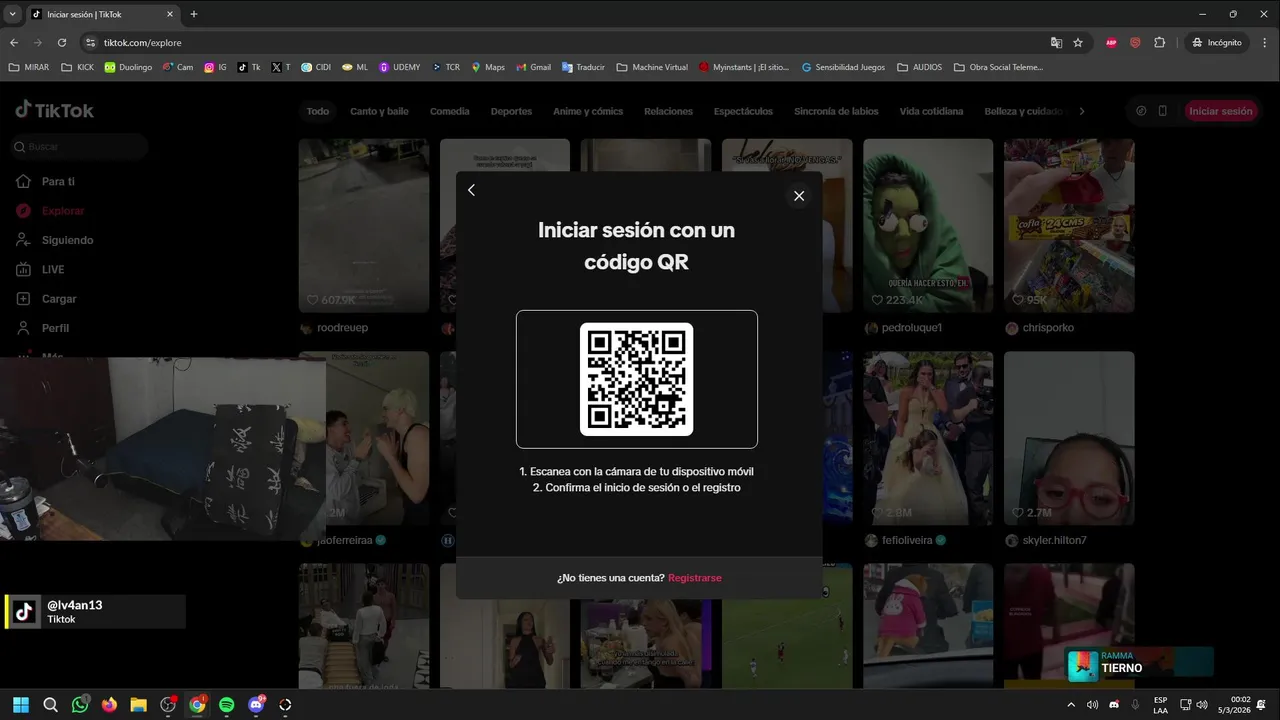
Task: Open Perfil in the sidebar
Action: point(55,328)
